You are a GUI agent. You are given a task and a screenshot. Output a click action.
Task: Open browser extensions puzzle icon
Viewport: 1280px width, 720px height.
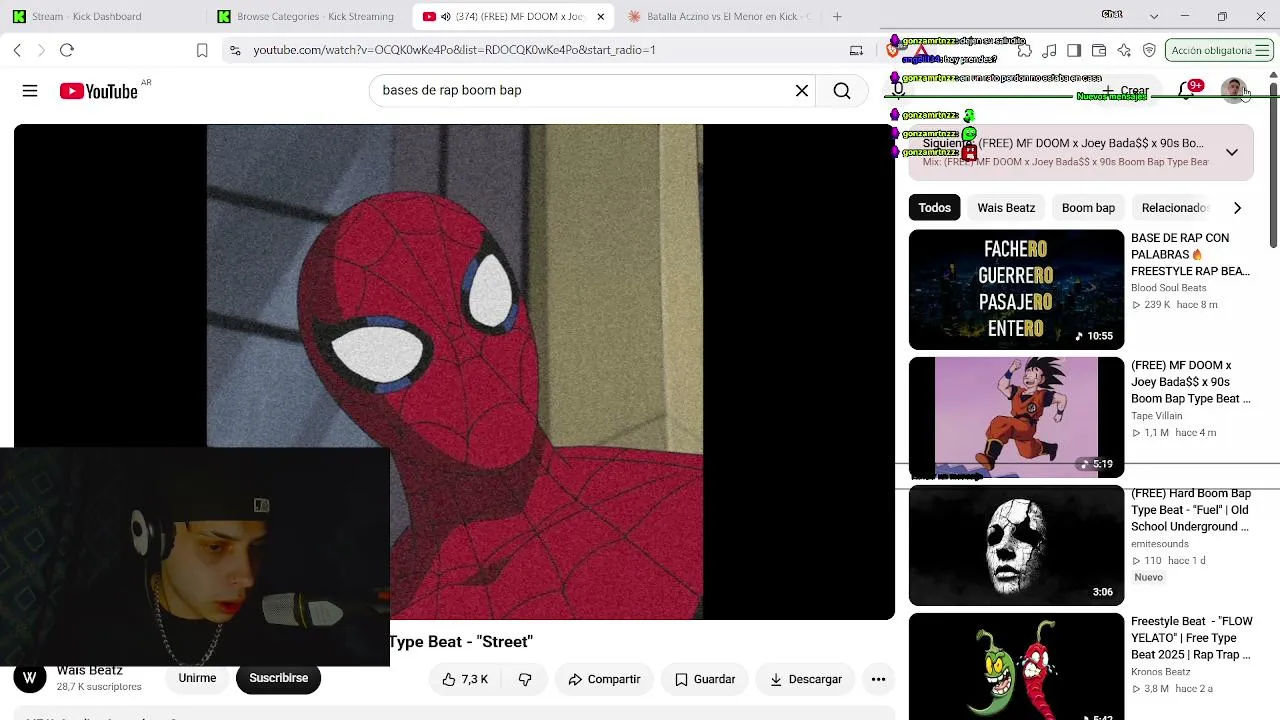[x=1023, y=50]
